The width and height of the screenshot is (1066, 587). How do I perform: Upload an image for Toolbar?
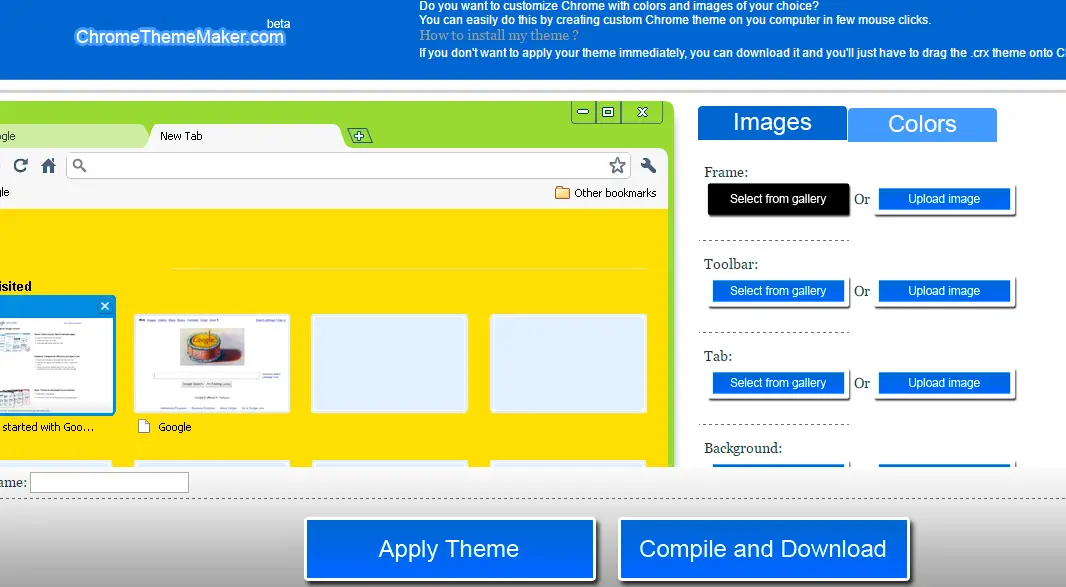pos(944,291)
